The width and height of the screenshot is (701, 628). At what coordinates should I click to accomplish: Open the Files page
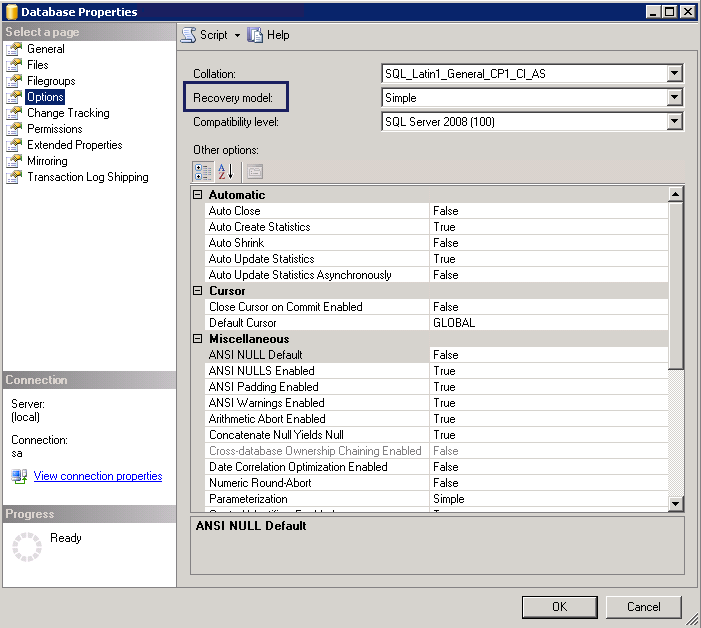pos(38,65)
